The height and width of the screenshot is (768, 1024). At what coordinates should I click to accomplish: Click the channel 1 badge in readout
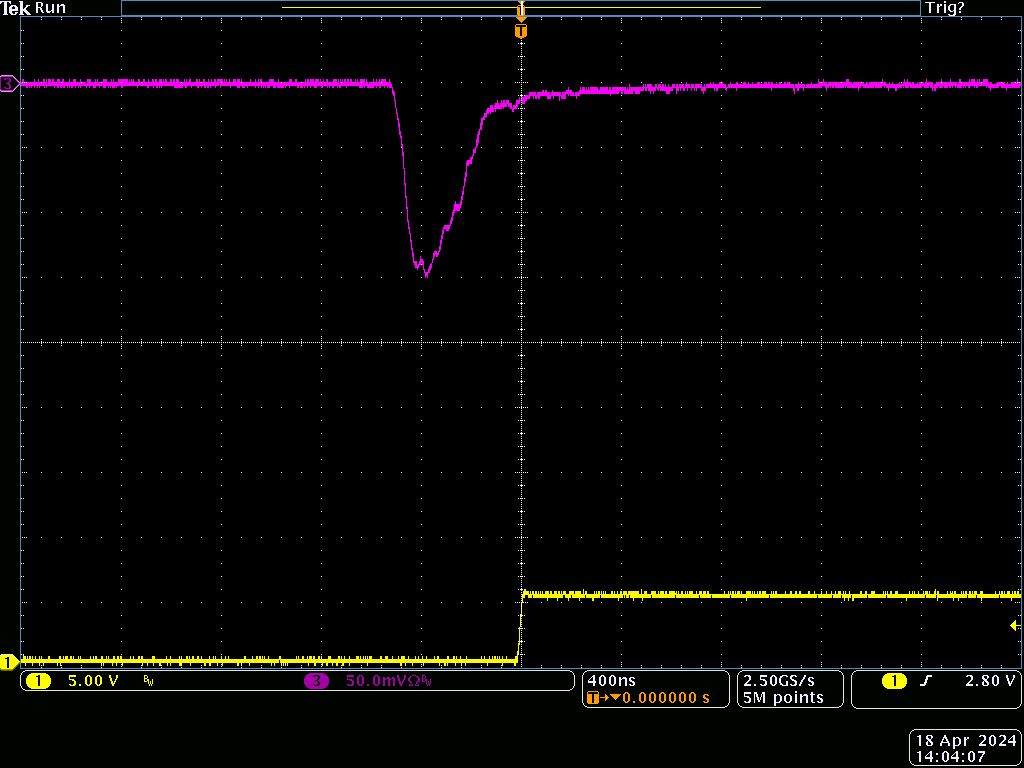tap(38, 682)
